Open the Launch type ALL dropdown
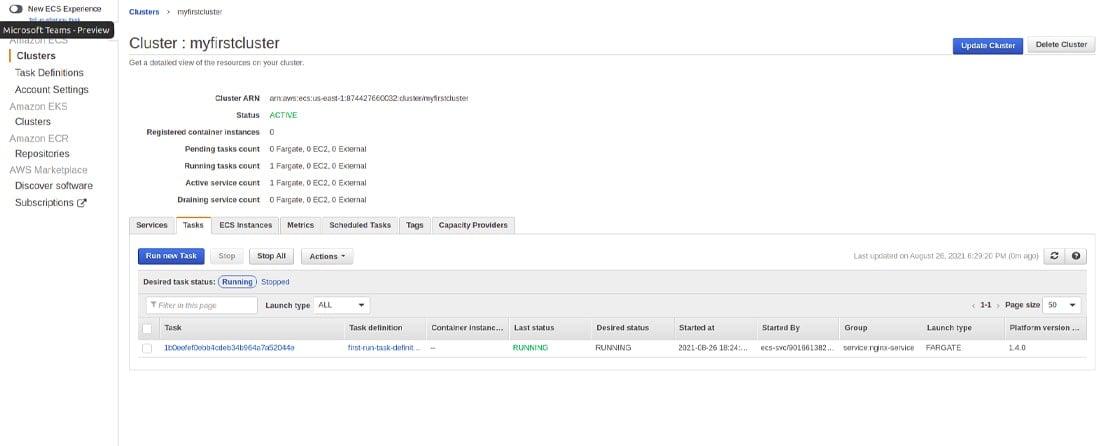Viewport: 1100px width, 446px height. pos(342,305)
